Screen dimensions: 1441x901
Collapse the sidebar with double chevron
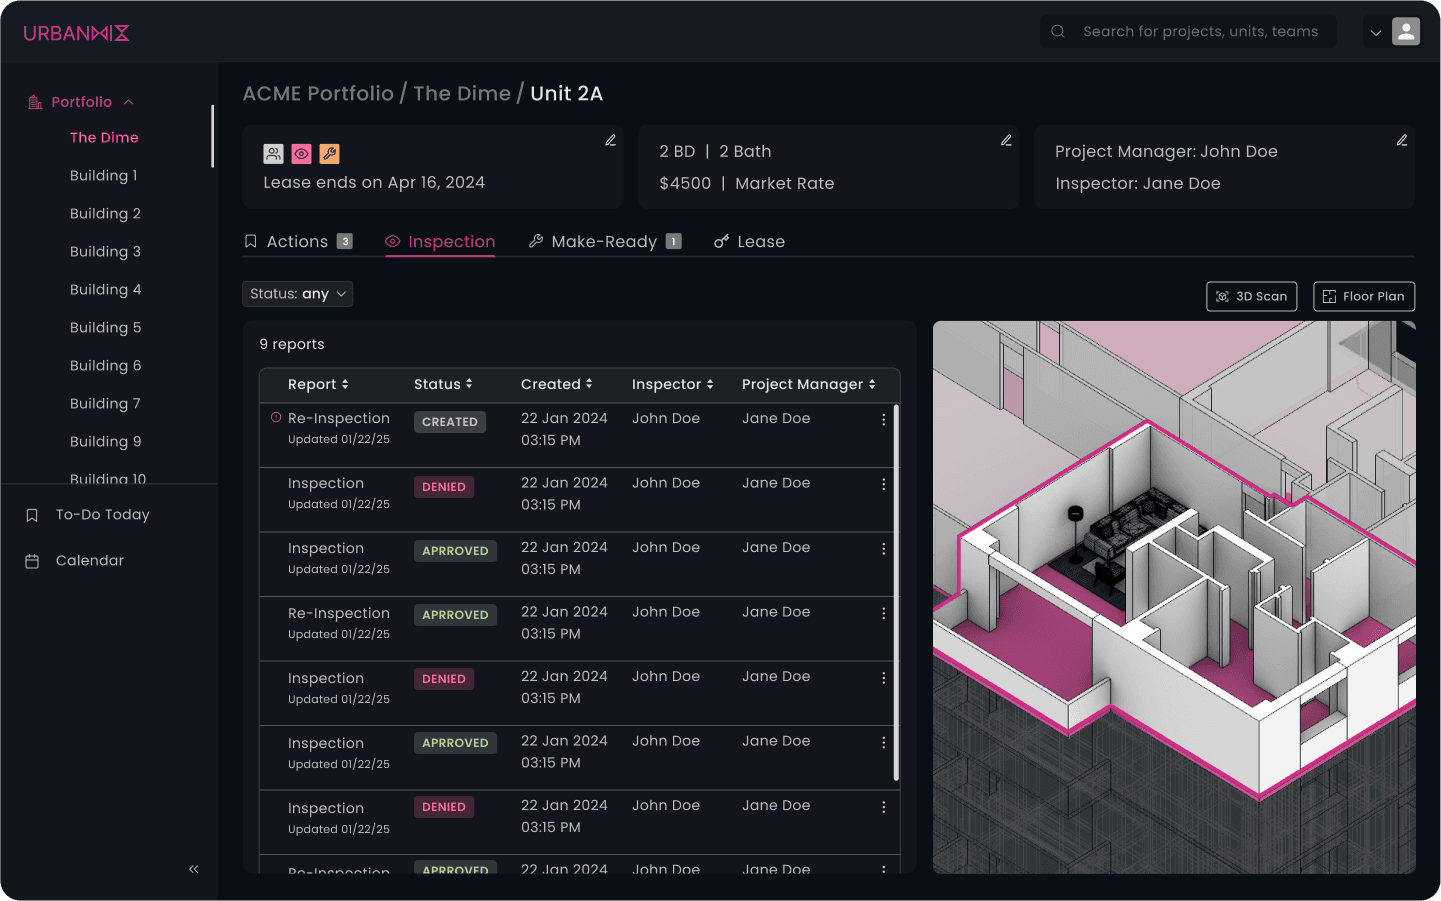194,869
